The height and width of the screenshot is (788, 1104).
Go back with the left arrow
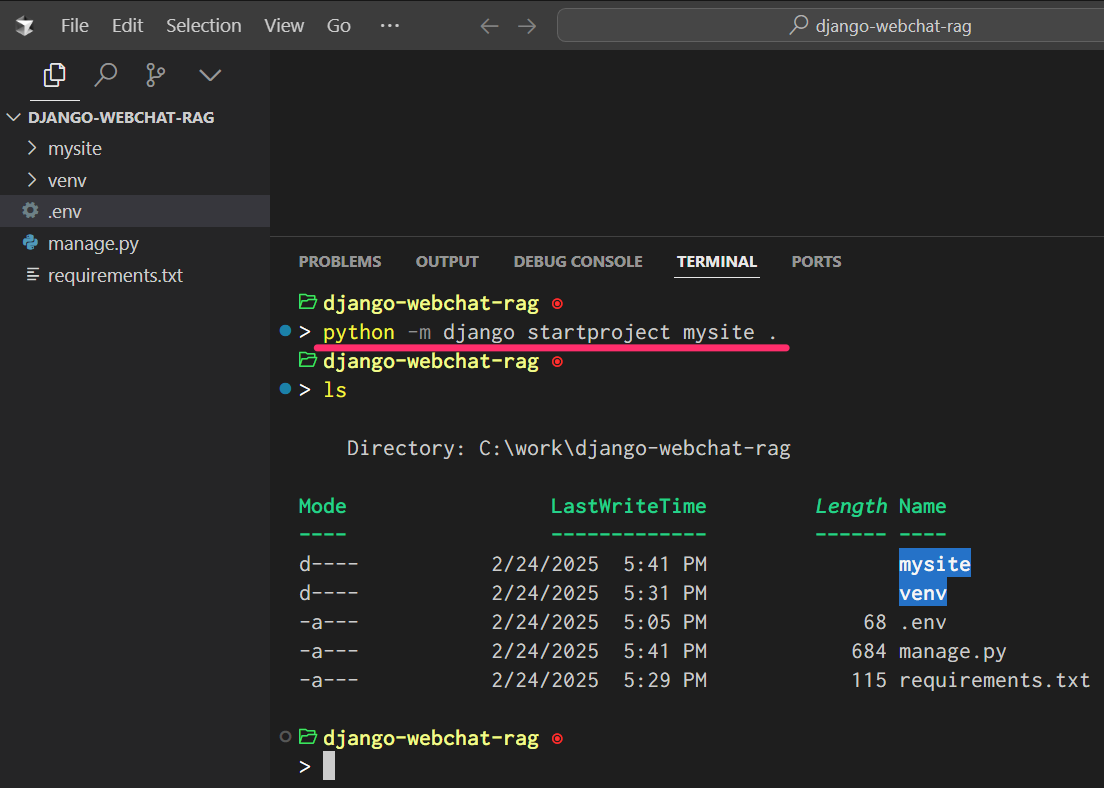(489, 26)
